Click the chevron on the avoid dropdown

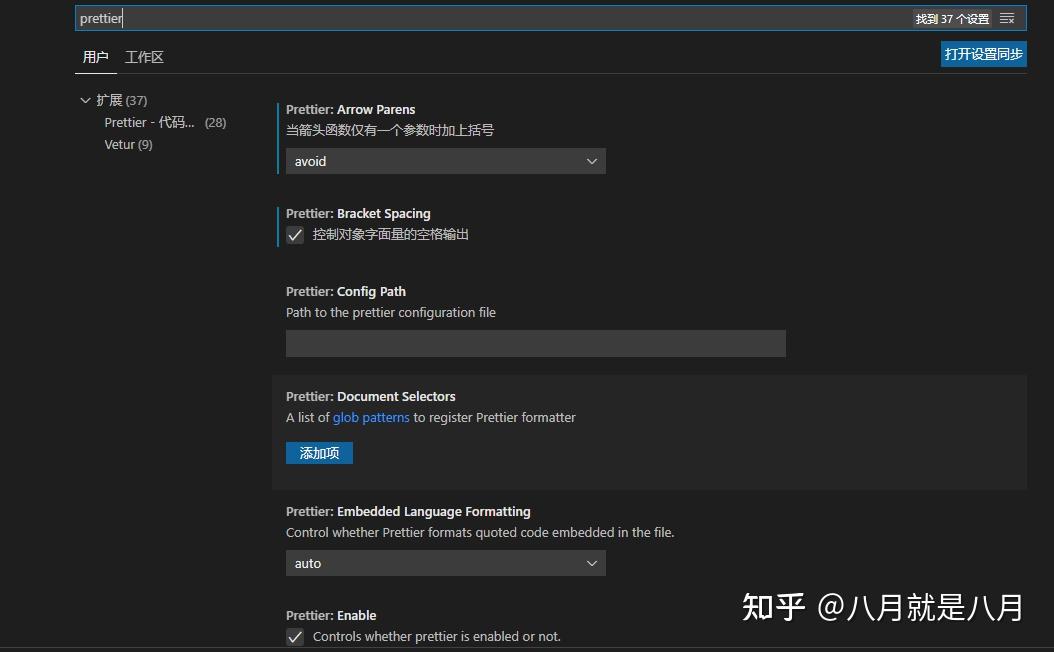[x=591, y=161]
